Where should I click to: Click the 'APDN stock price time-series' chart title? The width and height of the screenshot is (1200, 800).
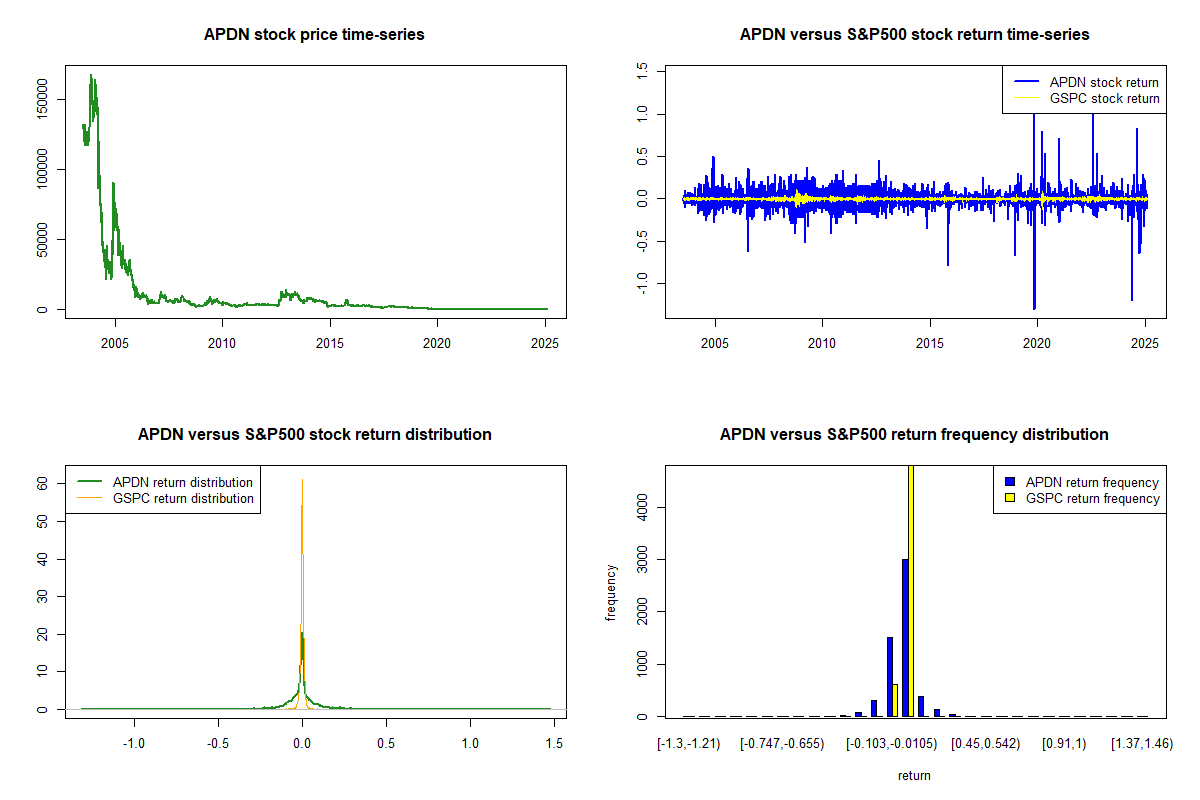[314, 35]
